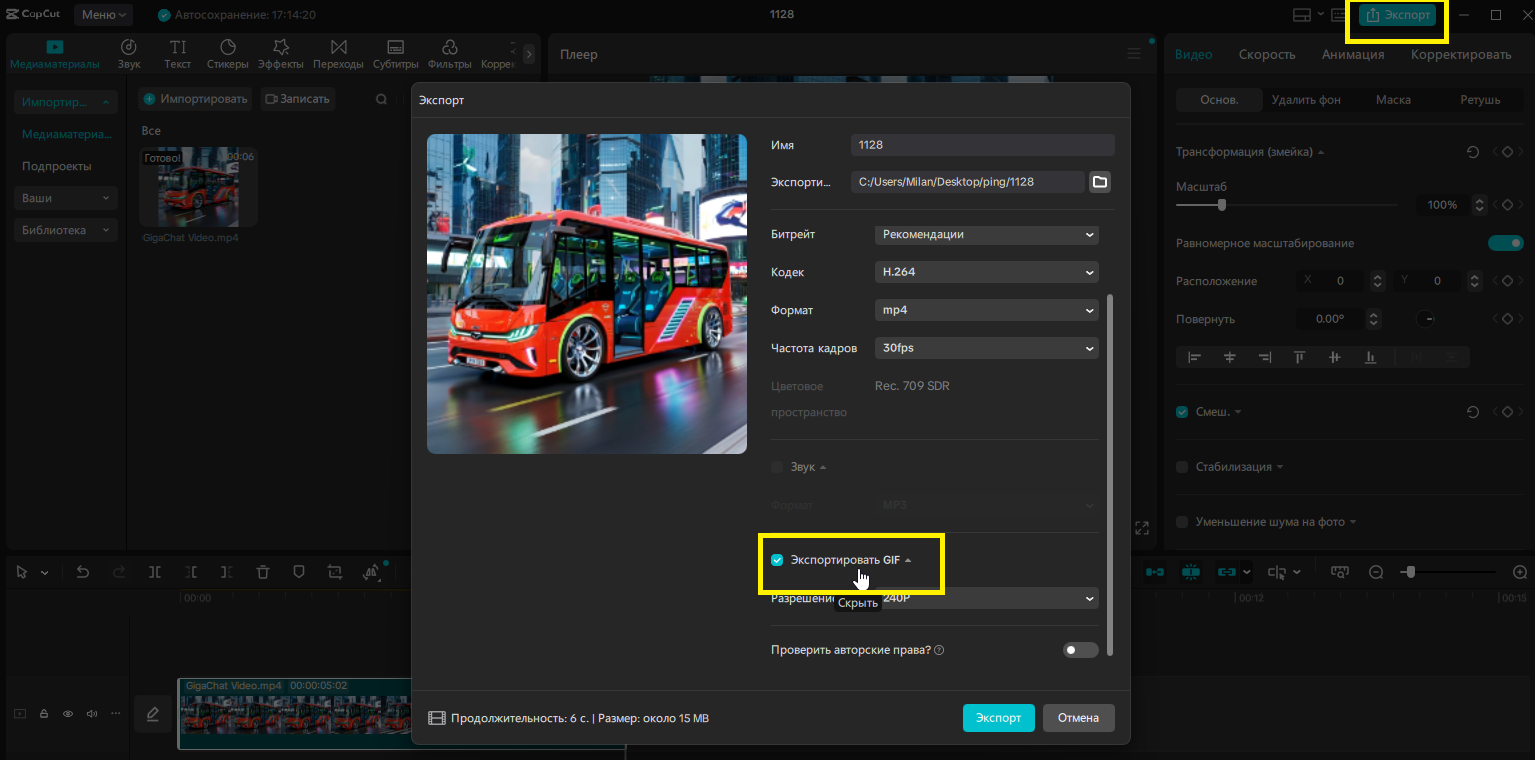Click the undo arrow in timeline toolbar
This screenshot has height=760, width=1535.
coord(83,572)
